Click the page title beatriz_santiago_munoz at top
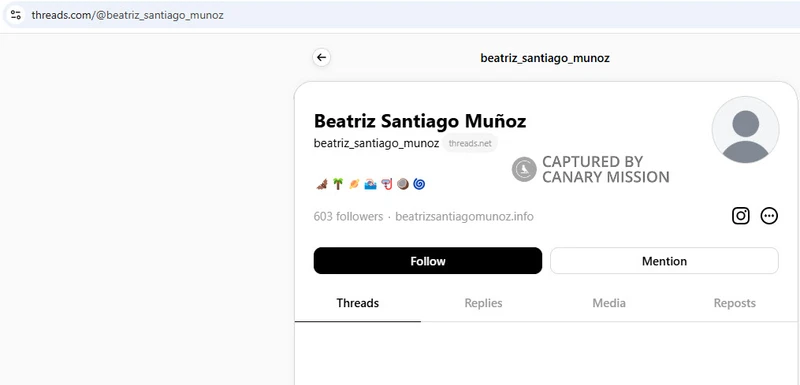800x385 pixels. [x=545, y=58]
